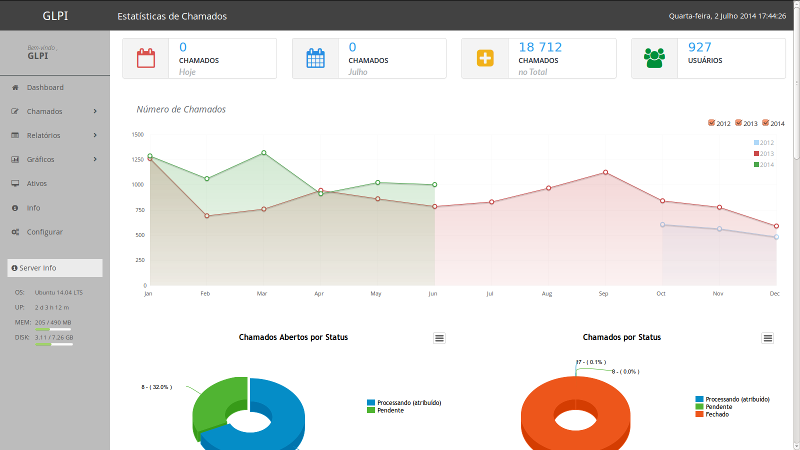Click the GLPI logo link in header

pyautogui.click(x=55, y=17)
